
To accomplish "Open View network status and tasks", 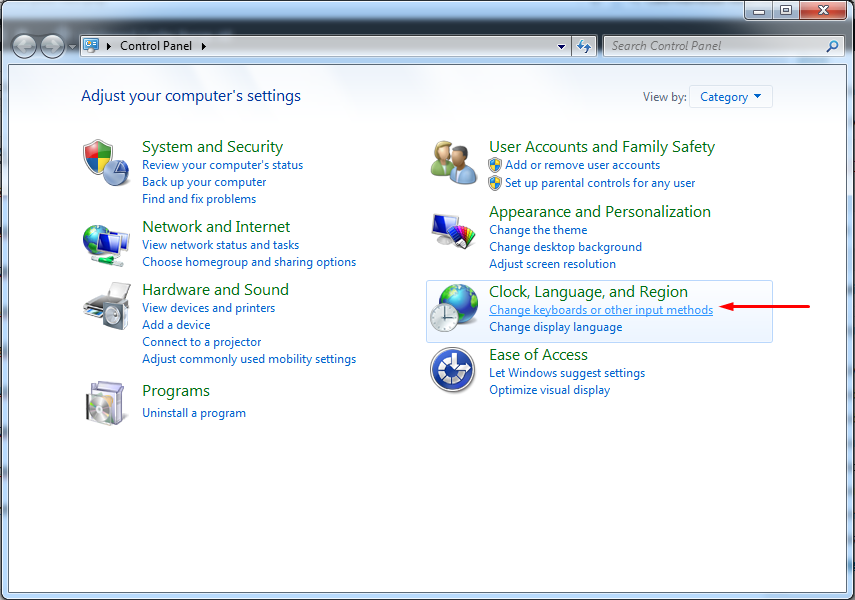I will coord(221,245).
